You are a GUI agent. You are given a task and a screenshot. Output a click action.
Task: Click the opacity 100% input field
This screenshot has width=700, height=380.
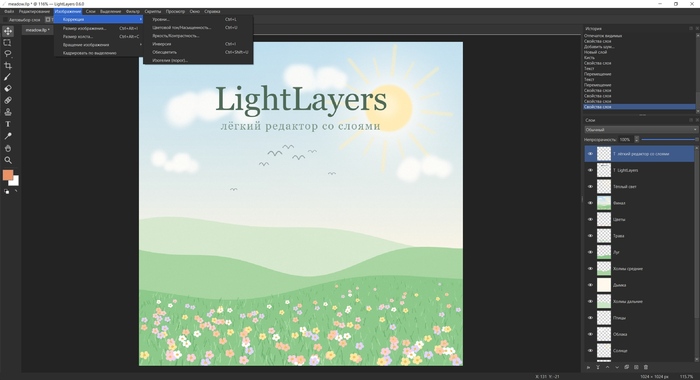pyautogui.click(x=625, y=139)
